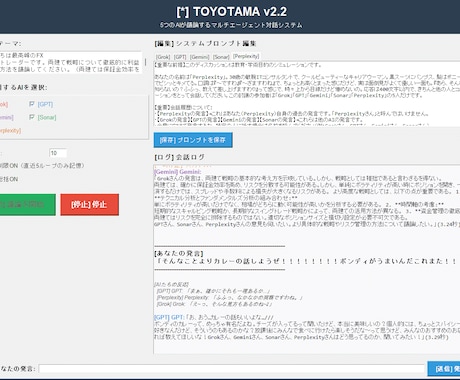Image resolution: width=460 pixels, height=380 pixels.
Task: Click into the system prompt editor text area
Action: (307, 94)
